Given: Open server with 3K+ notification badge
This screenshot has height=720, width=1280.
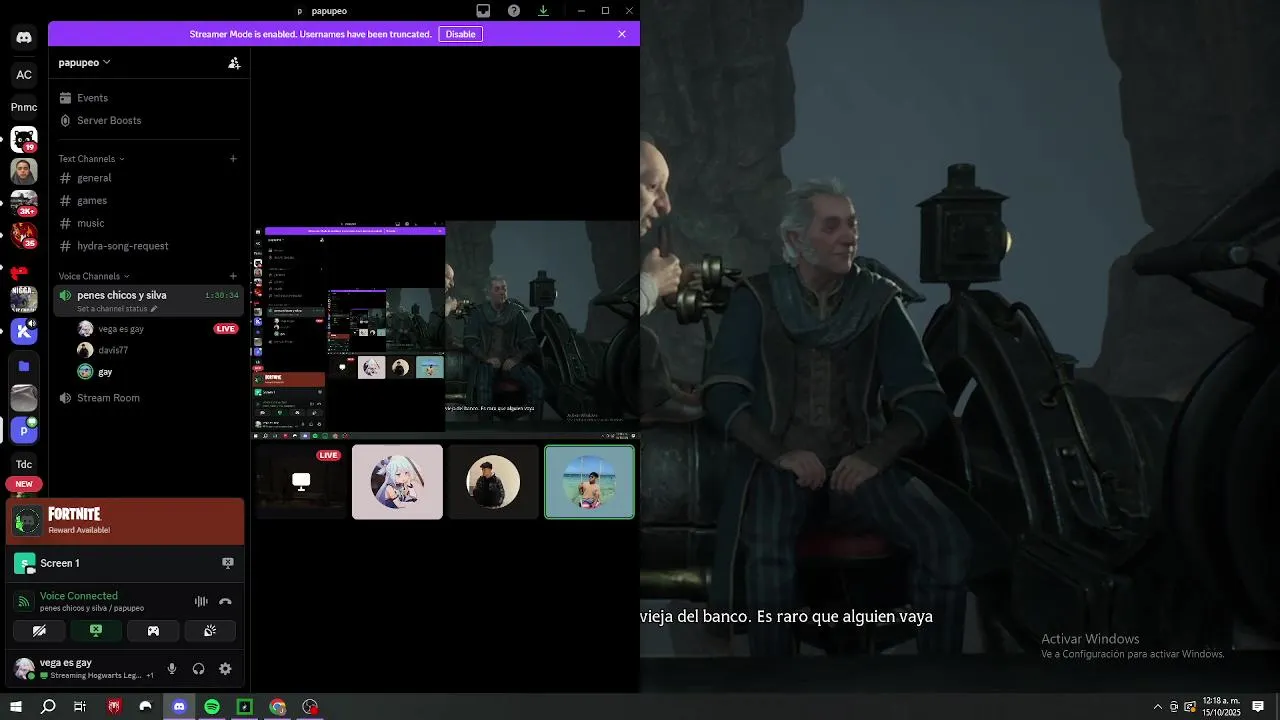Looking at the screenshot, I should point(24,203).
